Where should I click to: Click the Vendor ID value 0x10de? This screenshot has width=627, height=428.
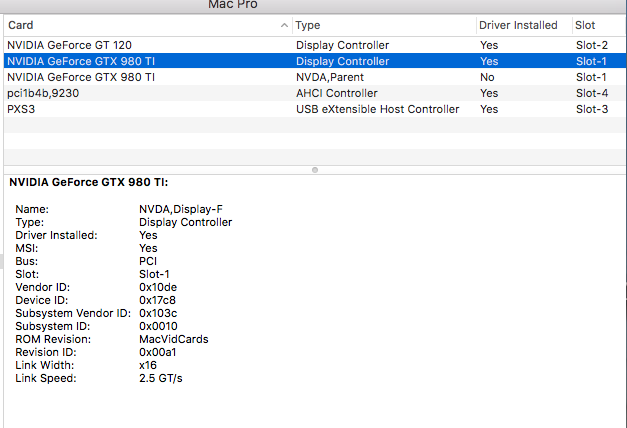click(158, 287)
